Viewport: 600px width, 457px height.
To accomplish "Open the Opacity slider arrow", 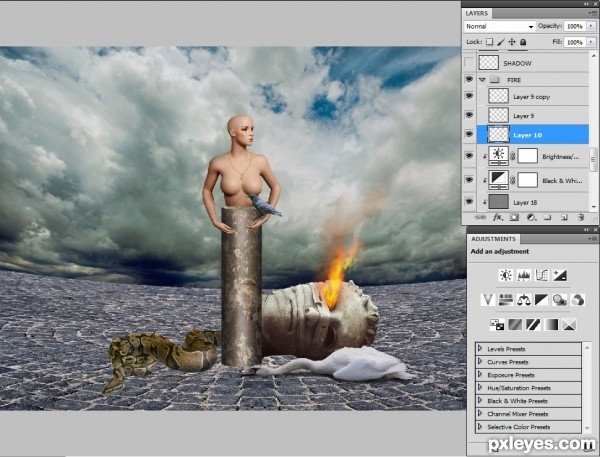I will (591, 26).
